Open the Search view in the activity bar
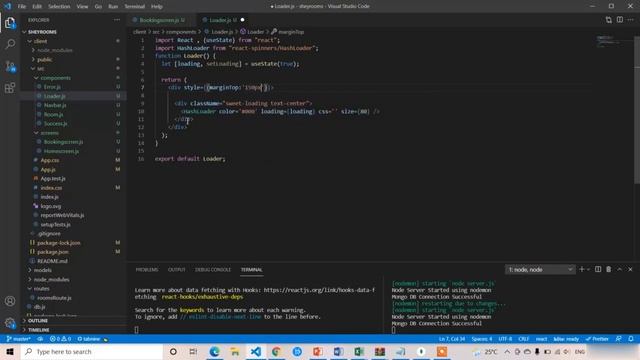Screen dimensions: 640x360 coord(10,44)
